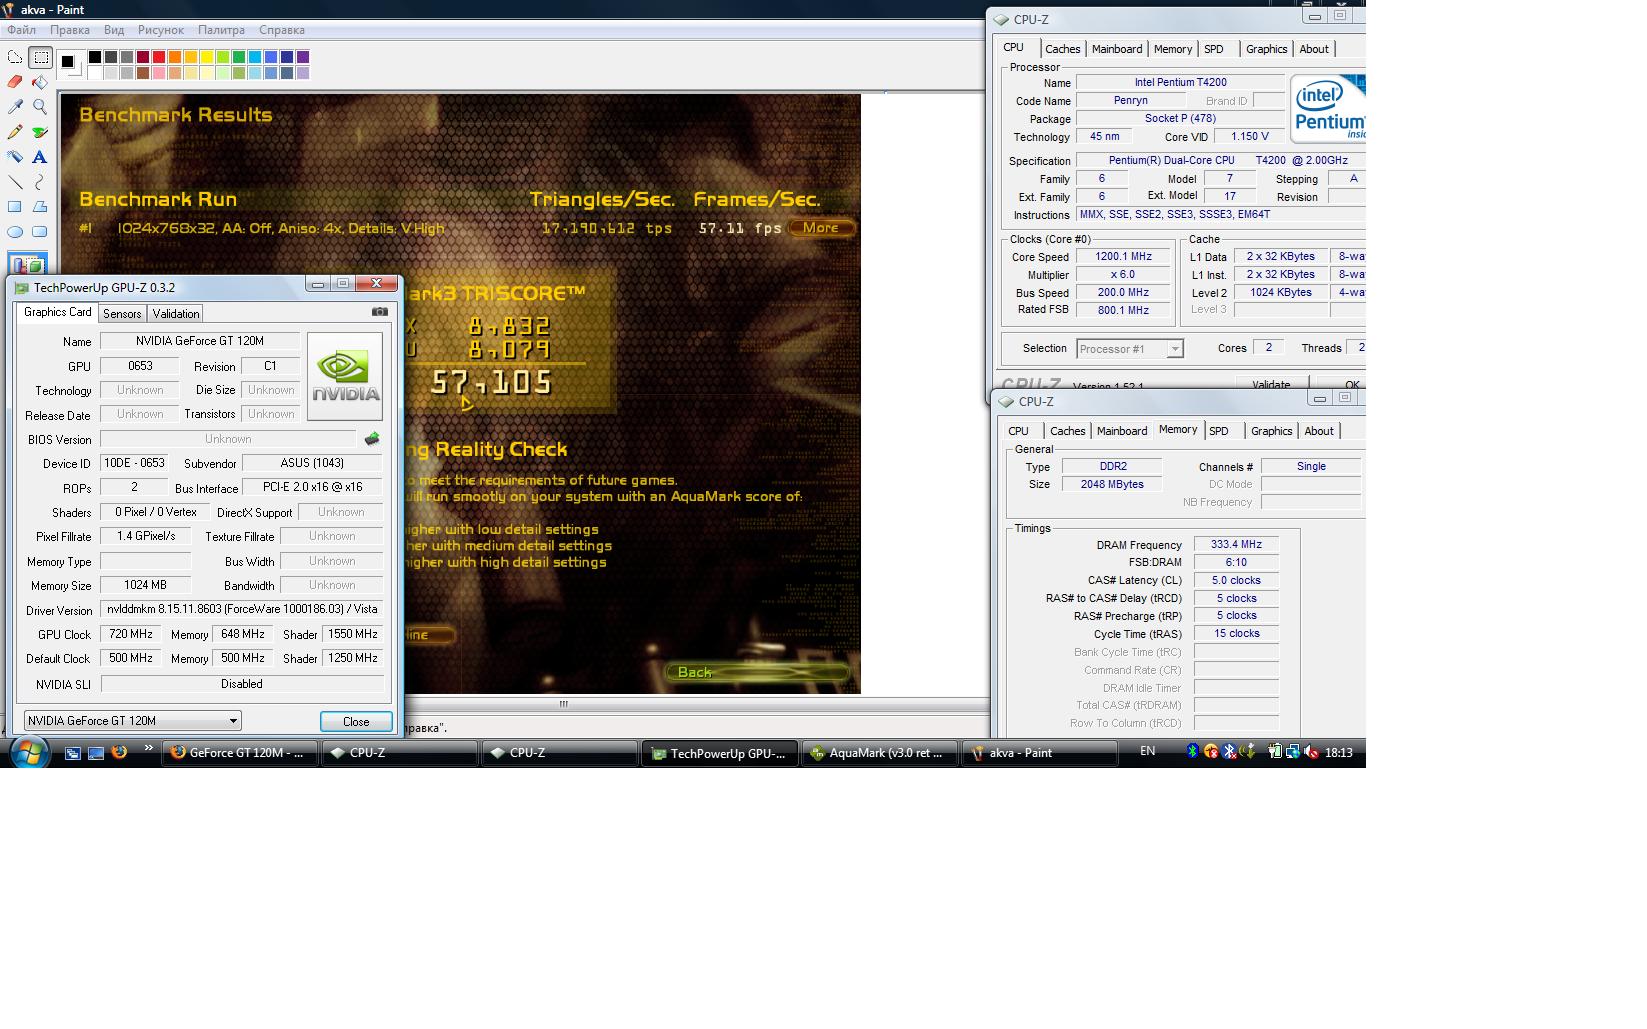The width and height of the screenshot is (1647, 1029).
Task: Click the foreground/background color indicator box
Action: (70, 64)
